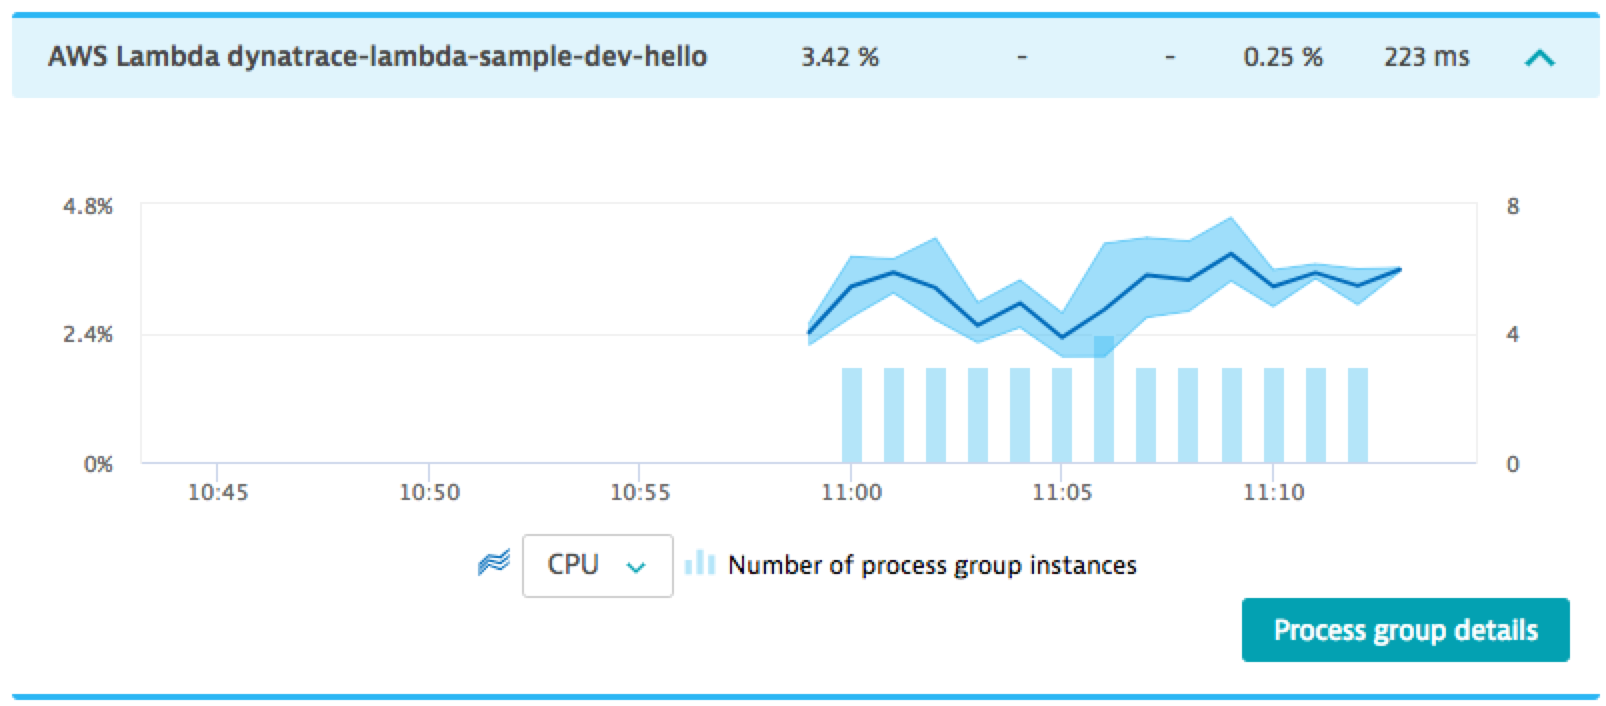Click the 223 ms response time value
Image resolution: width=1606 pixels, height=706 pixels.
[x=1427, y=57]
